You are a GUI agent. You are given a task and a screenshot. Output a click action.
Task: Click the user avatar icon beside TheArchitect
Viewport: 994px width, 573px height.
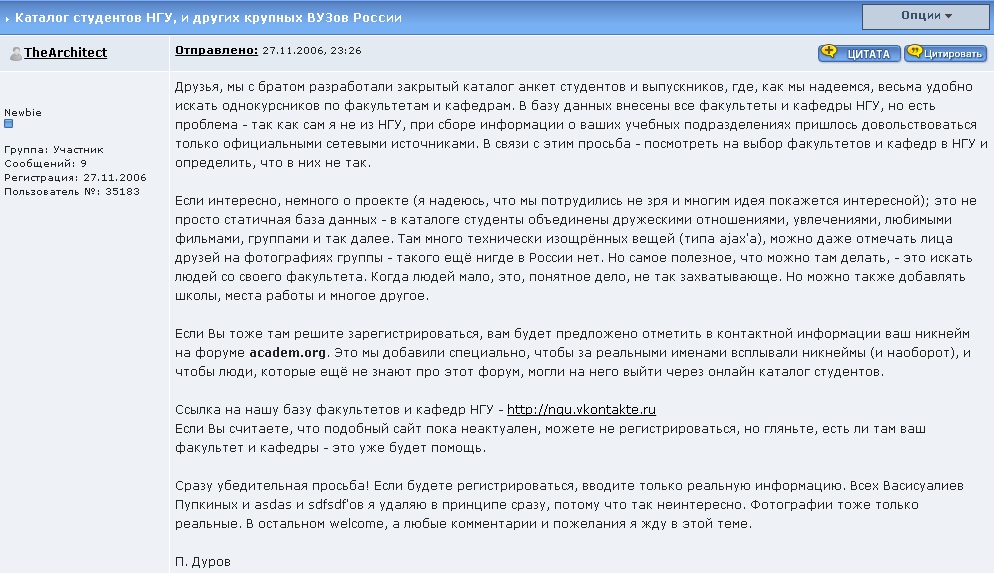pyautogui.click(x=15, y=53)
